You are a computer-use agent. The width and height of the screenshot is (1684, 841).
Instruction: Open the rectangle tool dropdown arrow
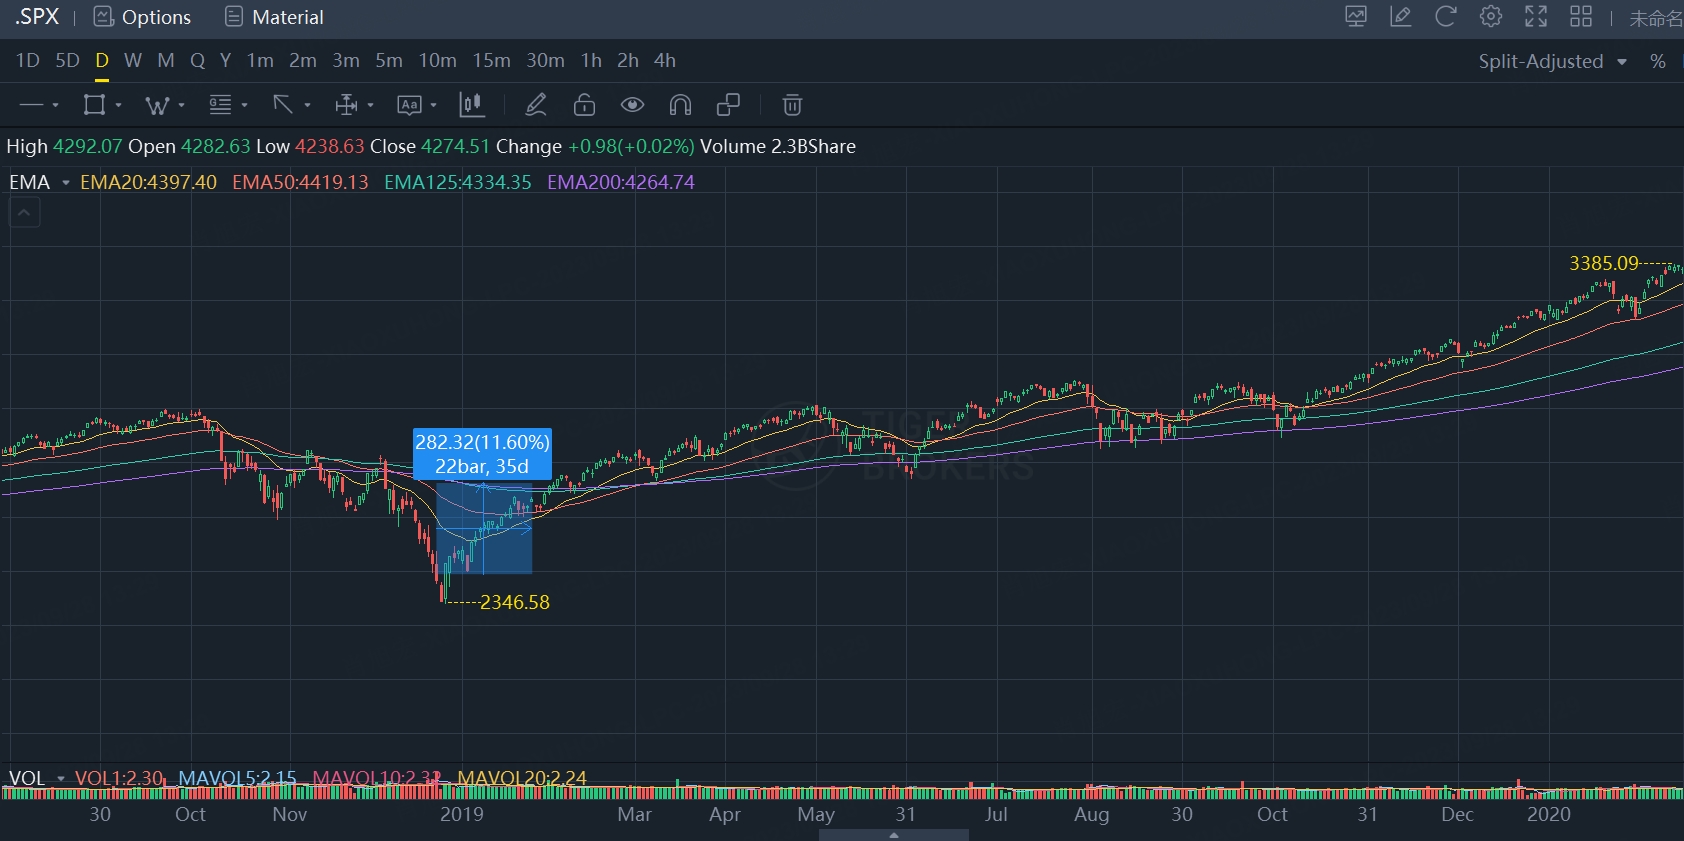pos(118,105)
